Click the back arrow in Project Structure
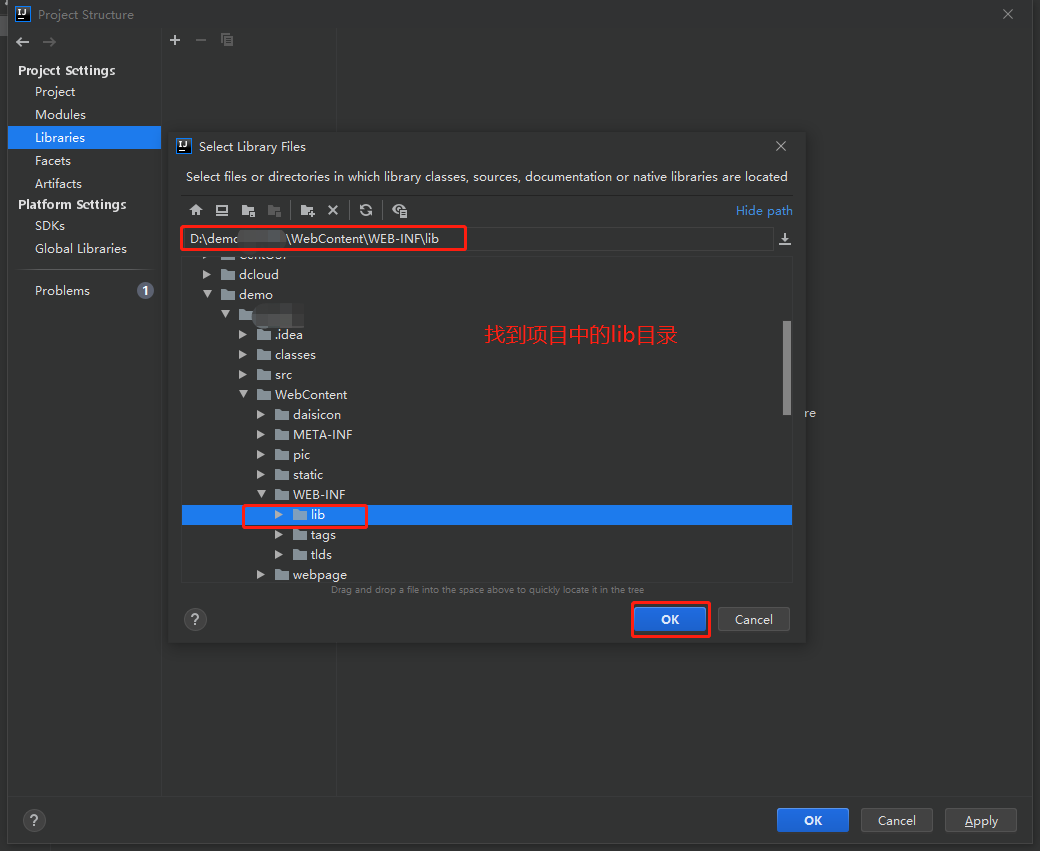Screen dimensions: 1040x851 pos(23,42)
